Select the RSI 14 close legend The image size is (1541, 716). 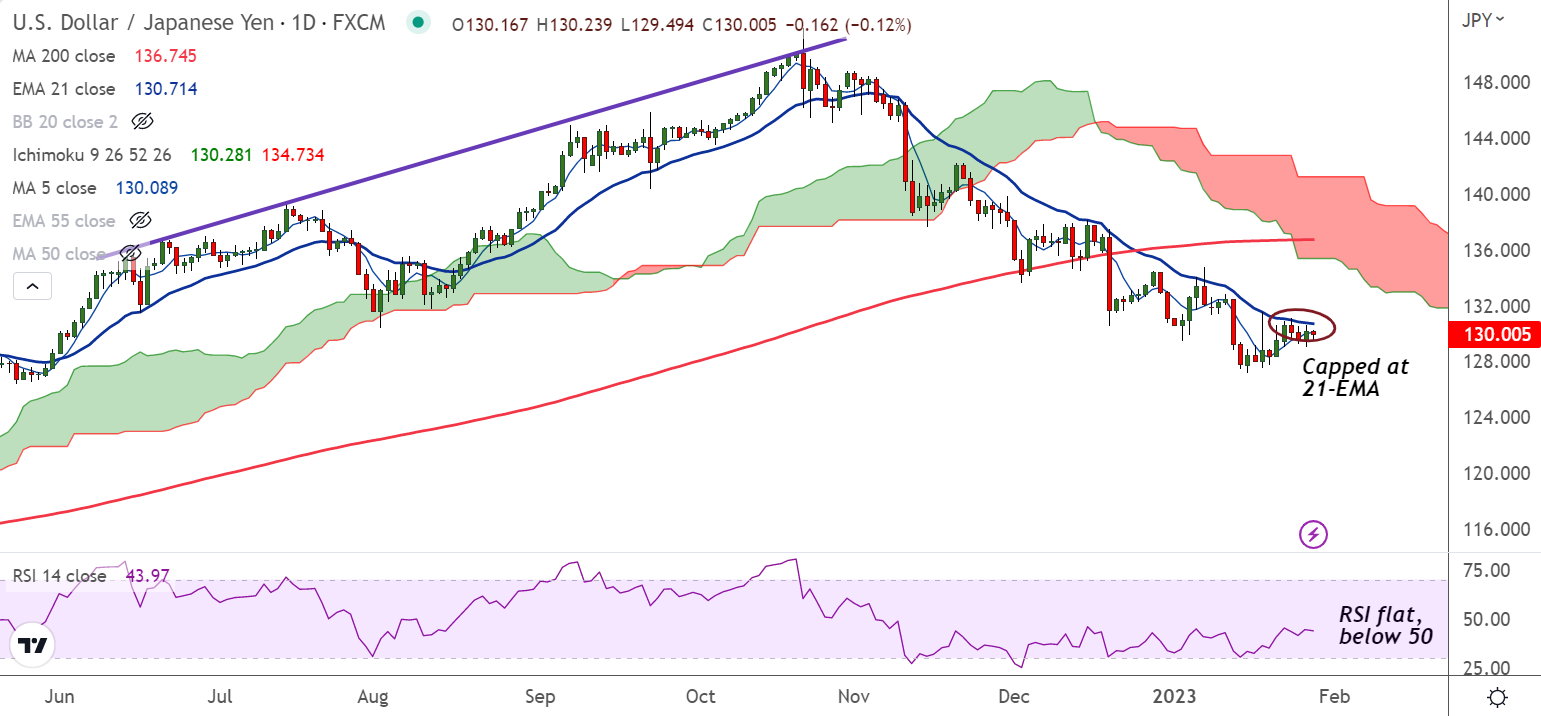coord(59,576)
